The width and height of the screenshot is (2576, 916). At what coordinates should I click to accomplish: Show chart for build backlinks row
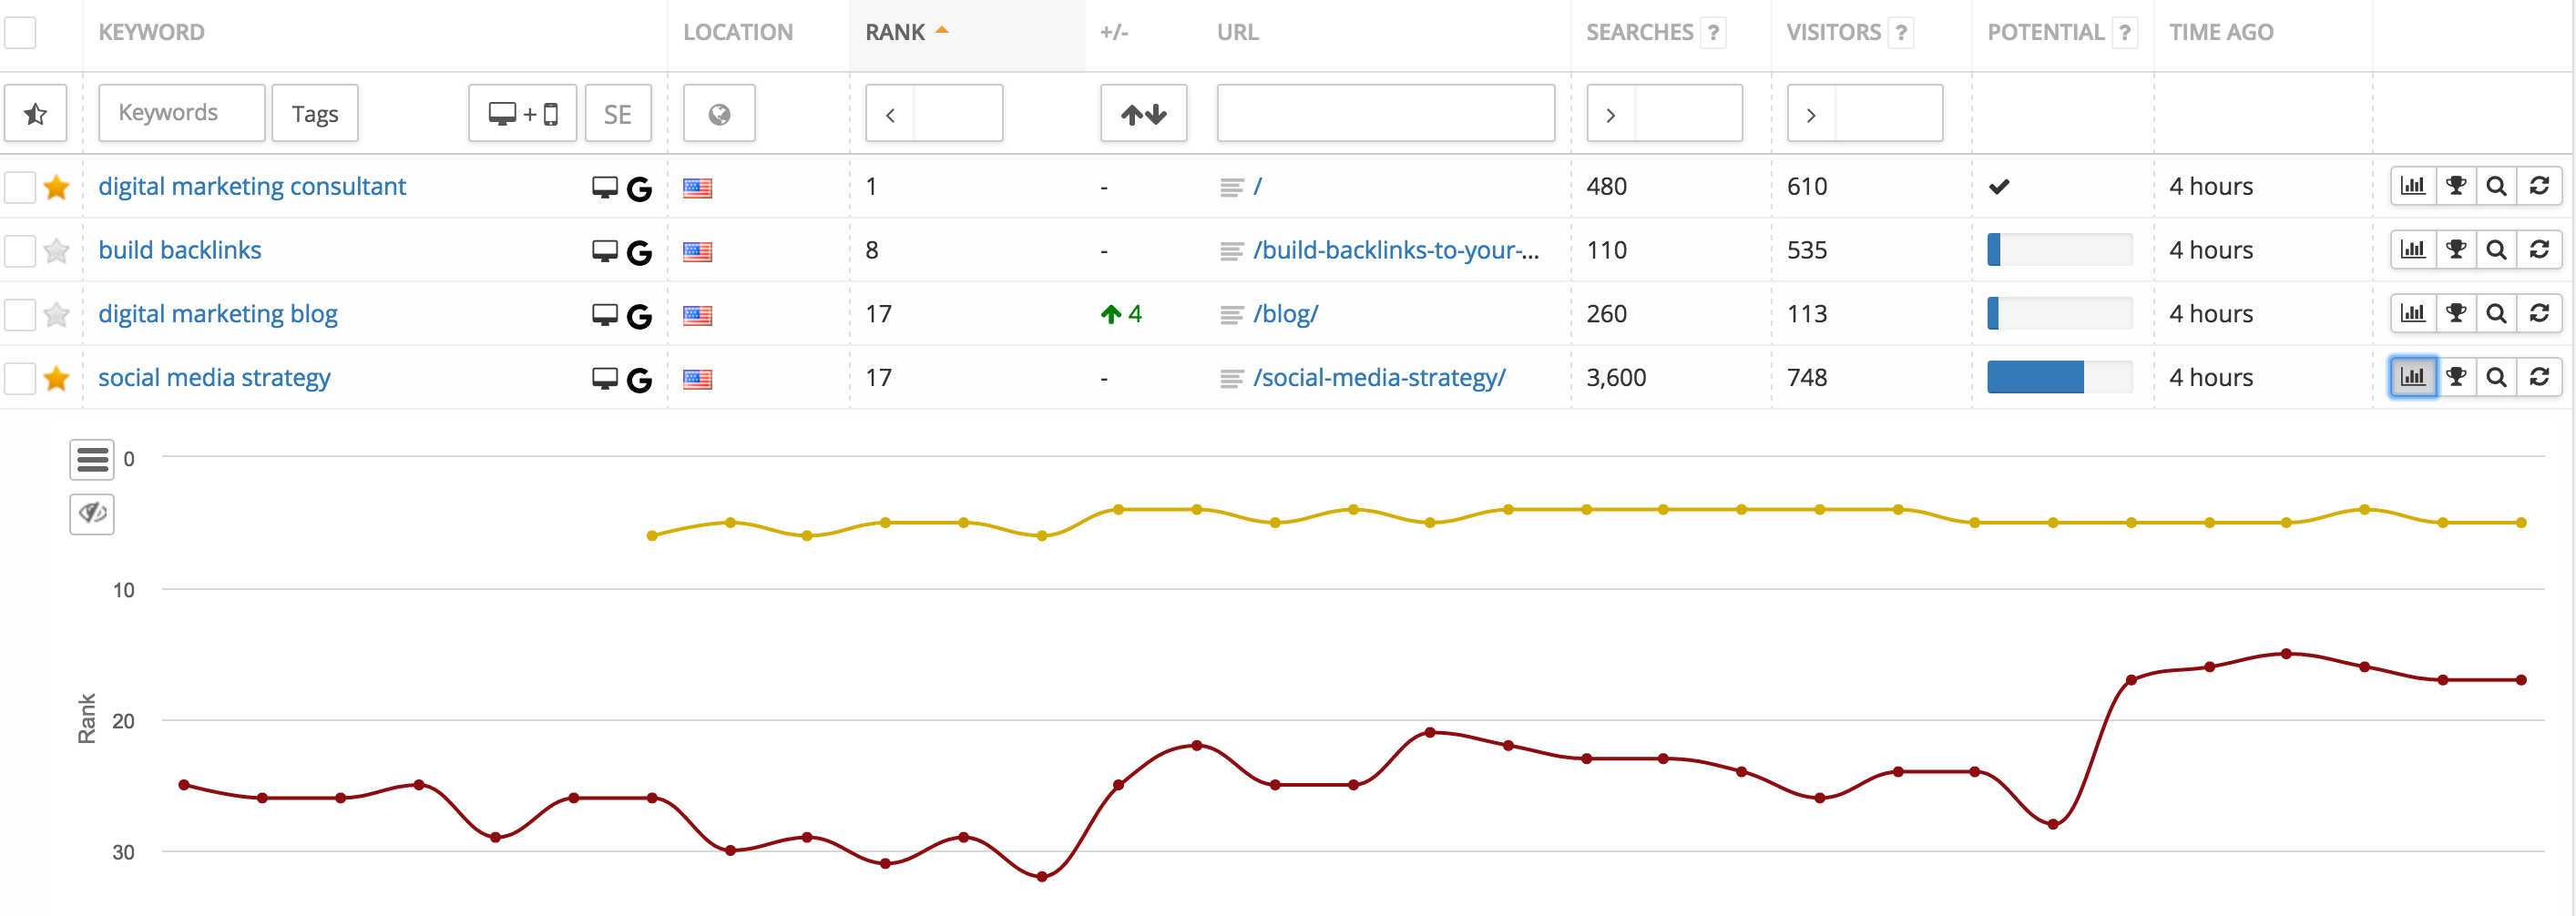point(2413,250)
